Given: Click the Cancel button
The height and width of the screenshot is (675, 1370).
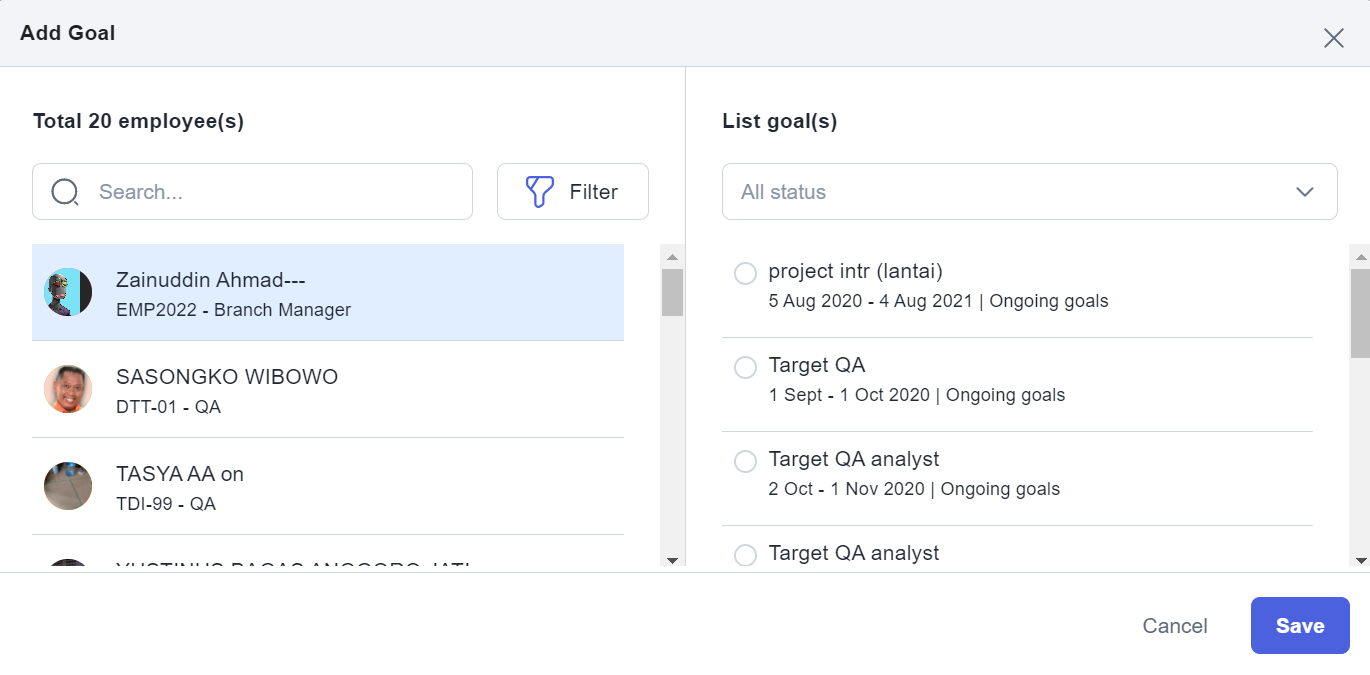Looking at the screenshot, I should (x=1175, y=626).
